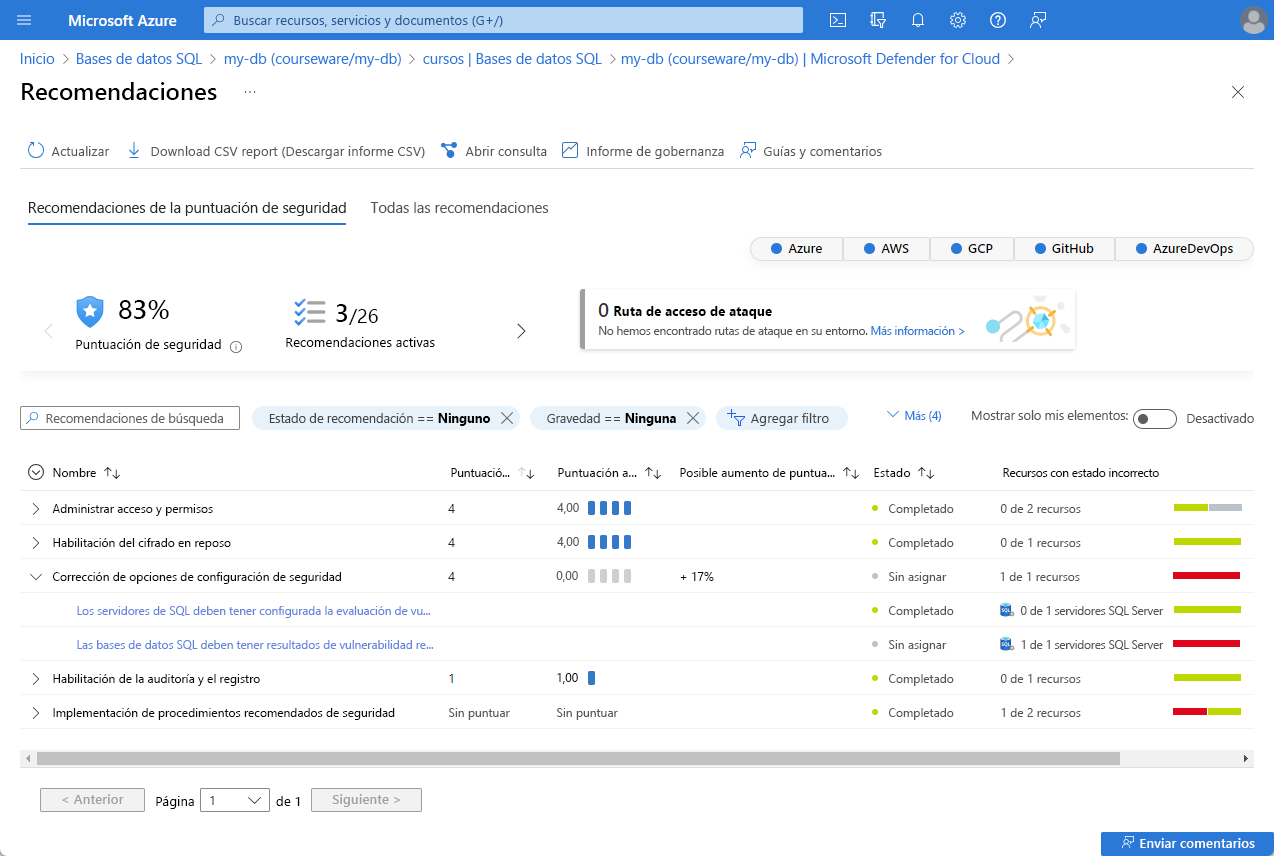Show next summary card with right chevron
The height and width of the screenshot is (856, 1274).
tap(521, 331)
